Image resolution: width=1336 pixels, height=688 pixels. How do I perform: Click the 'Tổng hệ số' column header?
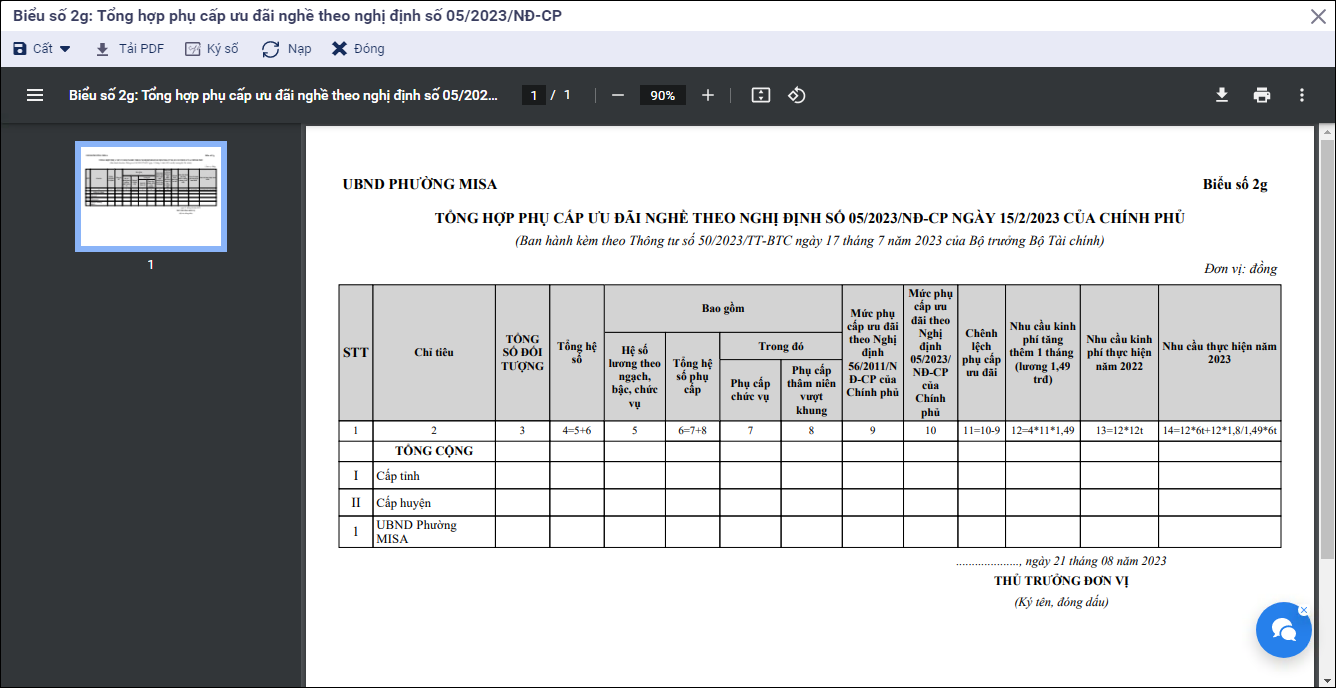[577, 352]
